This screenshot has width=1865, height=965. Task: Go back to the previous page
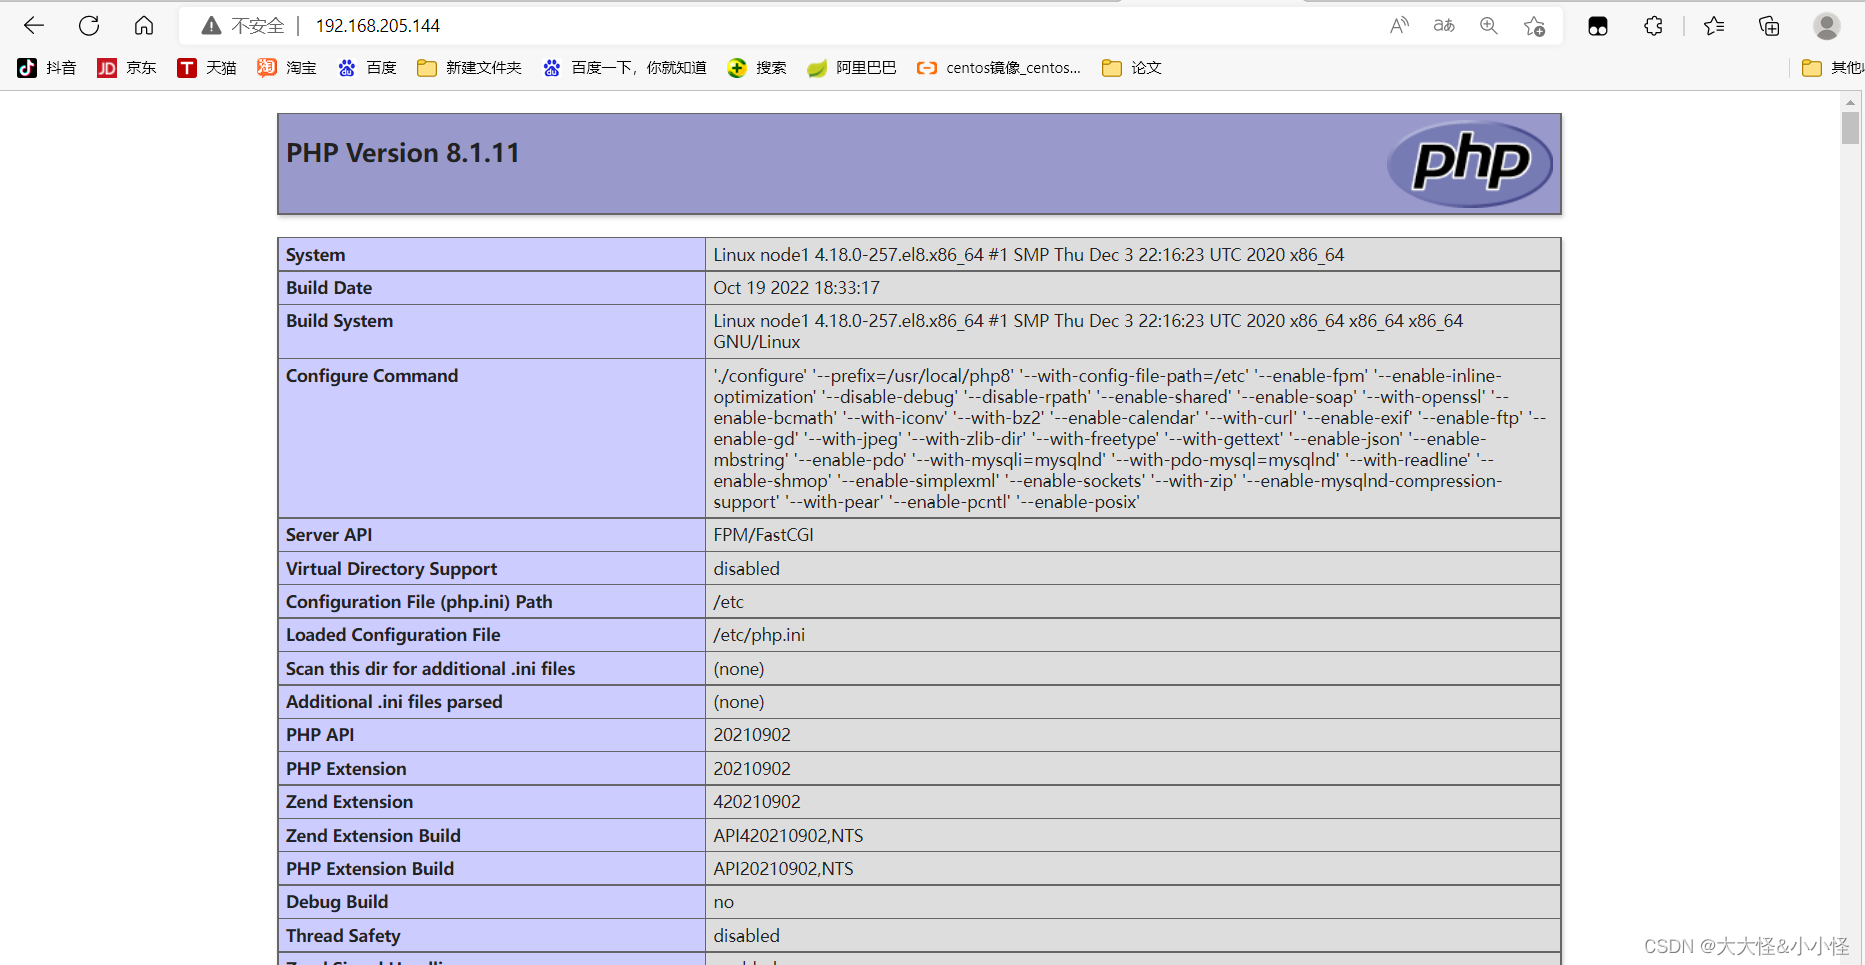(x=34, y=26)
